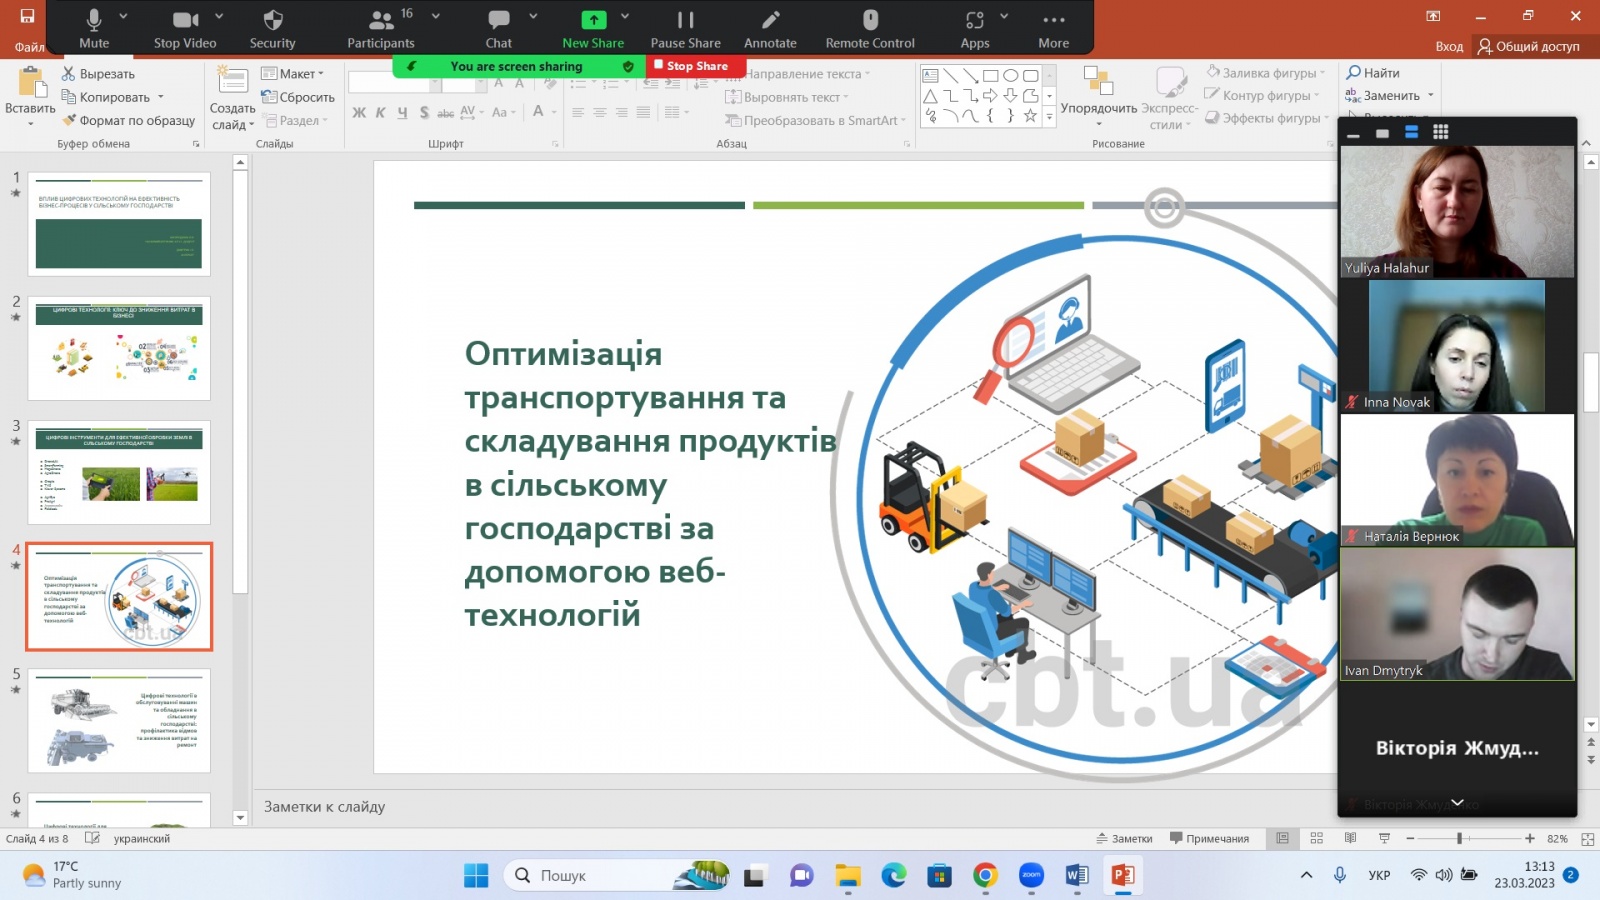Screen dimensions: 1600x900
Task: Open the Файл tab in PowerPoint
Action: click(29, 47)
